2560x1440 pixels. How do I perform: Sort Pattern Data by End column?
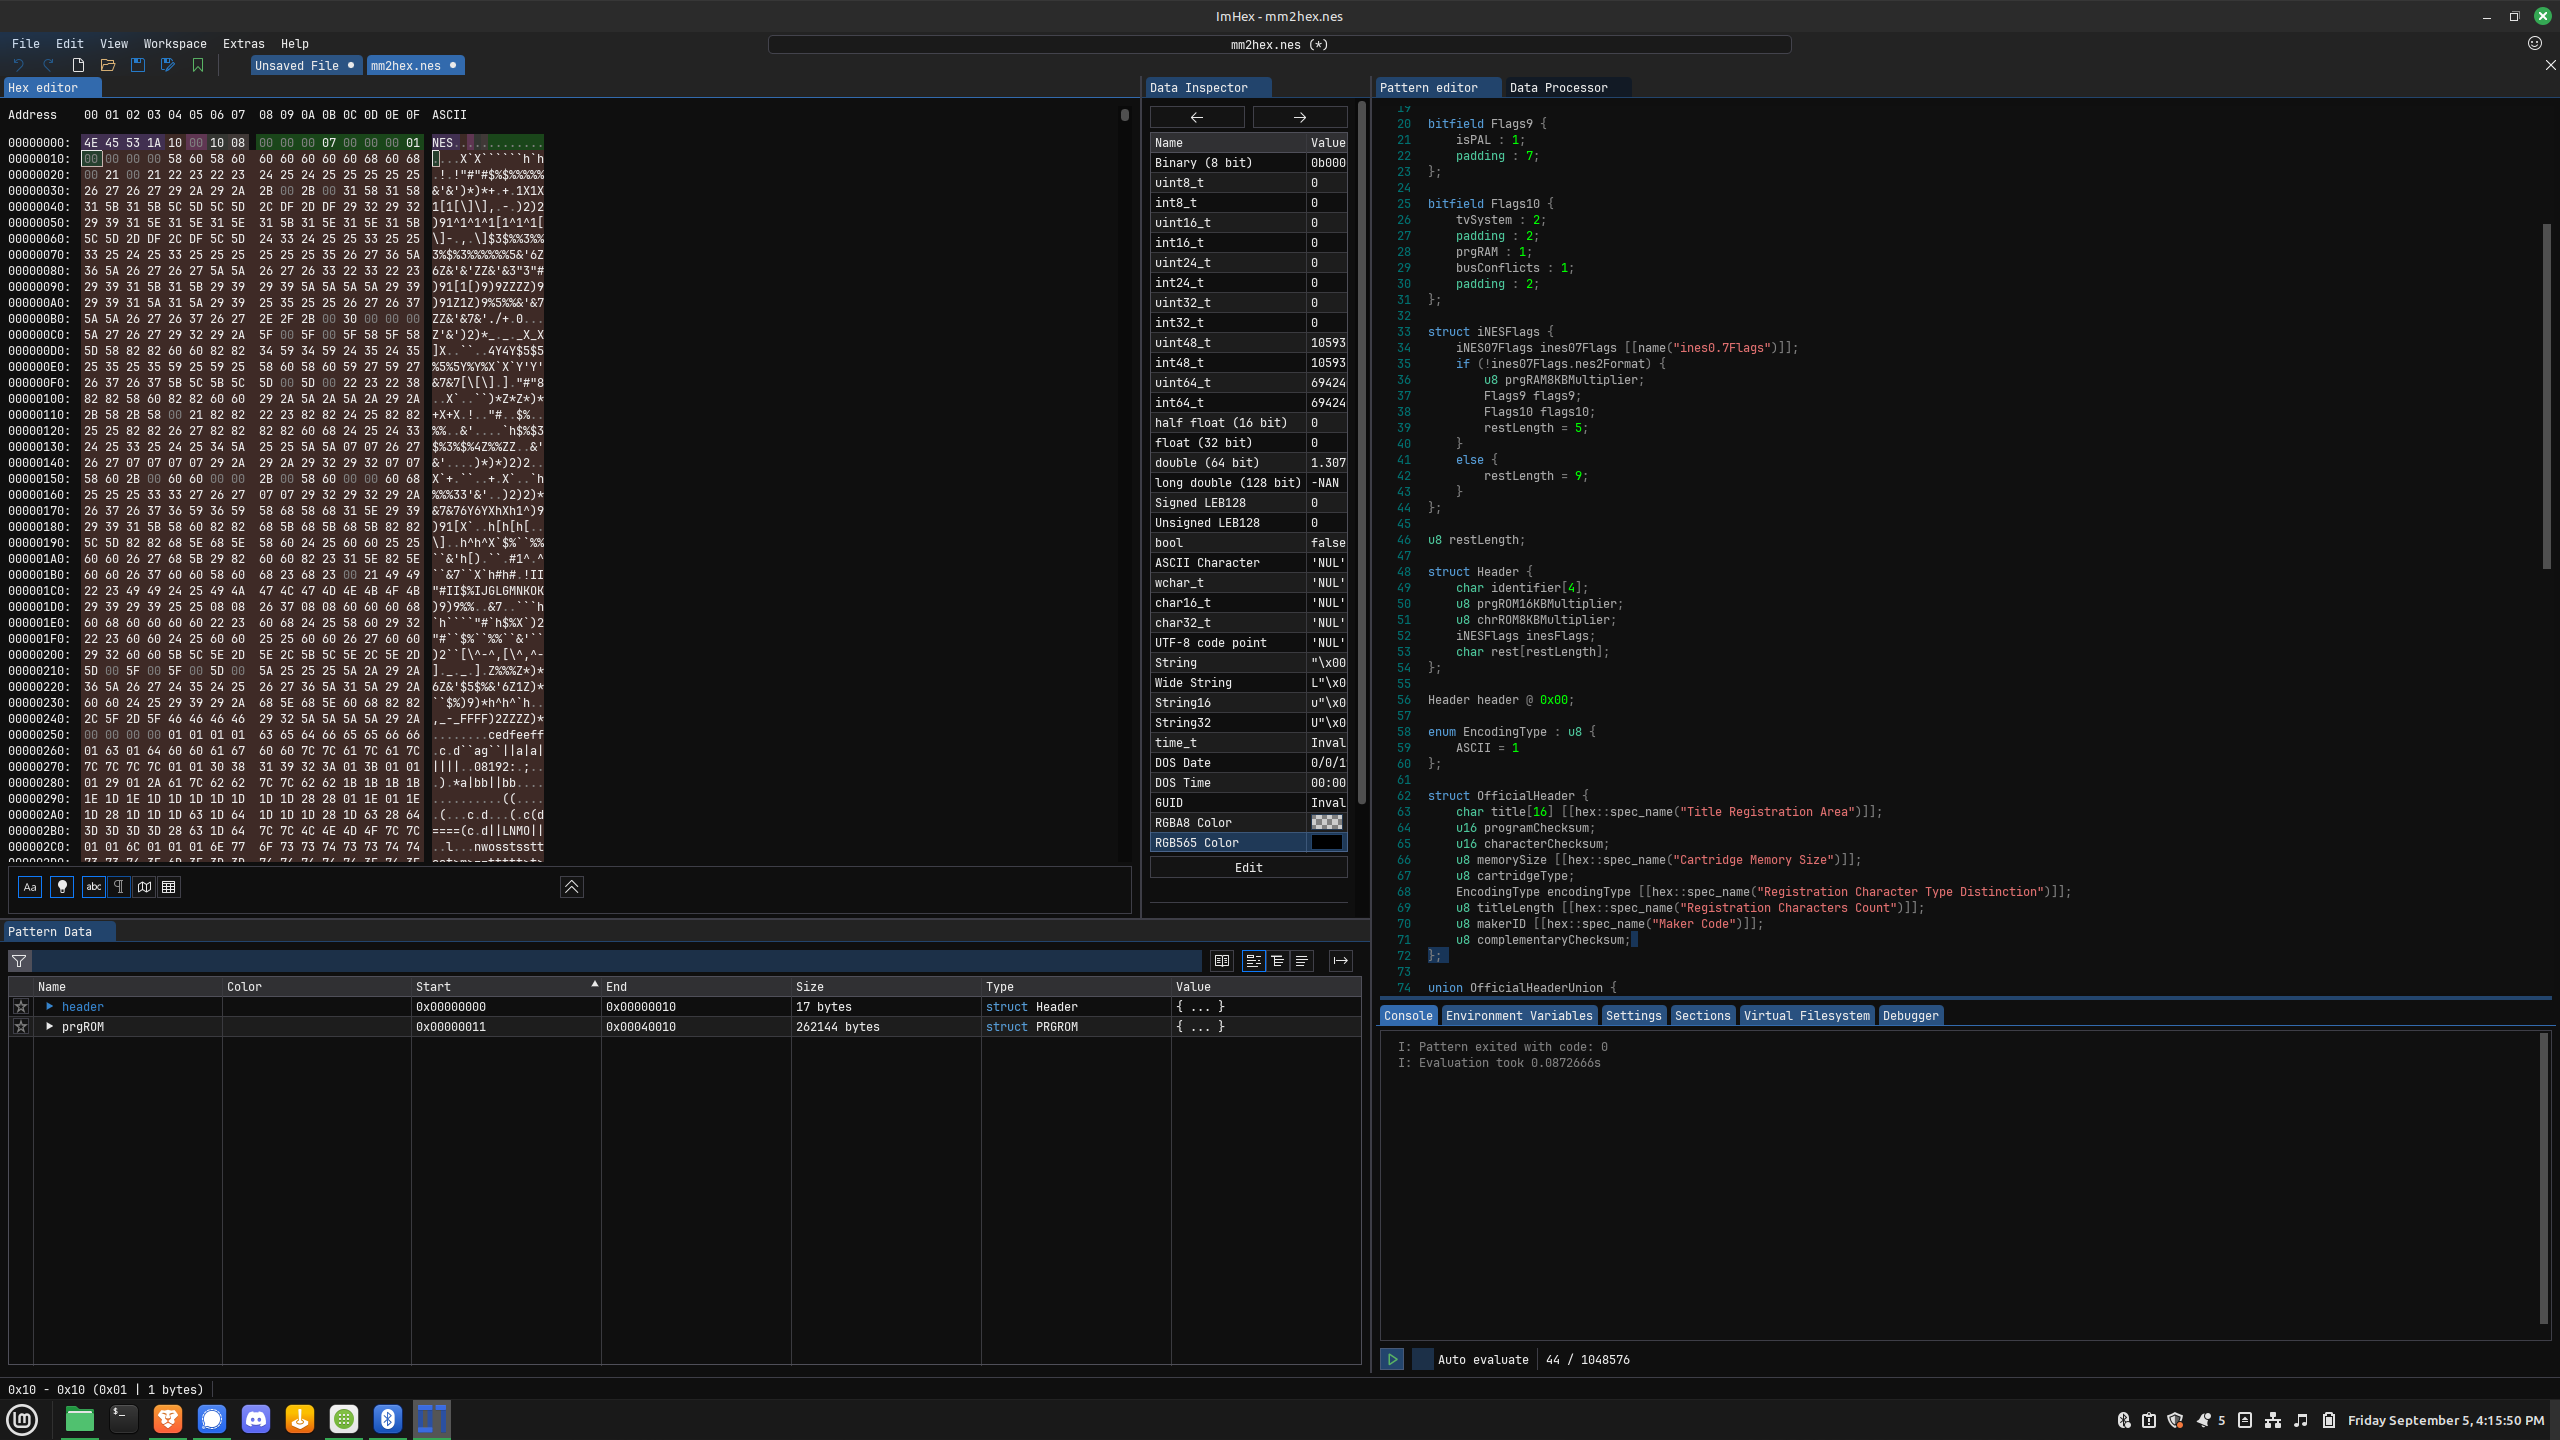(696, 987)
